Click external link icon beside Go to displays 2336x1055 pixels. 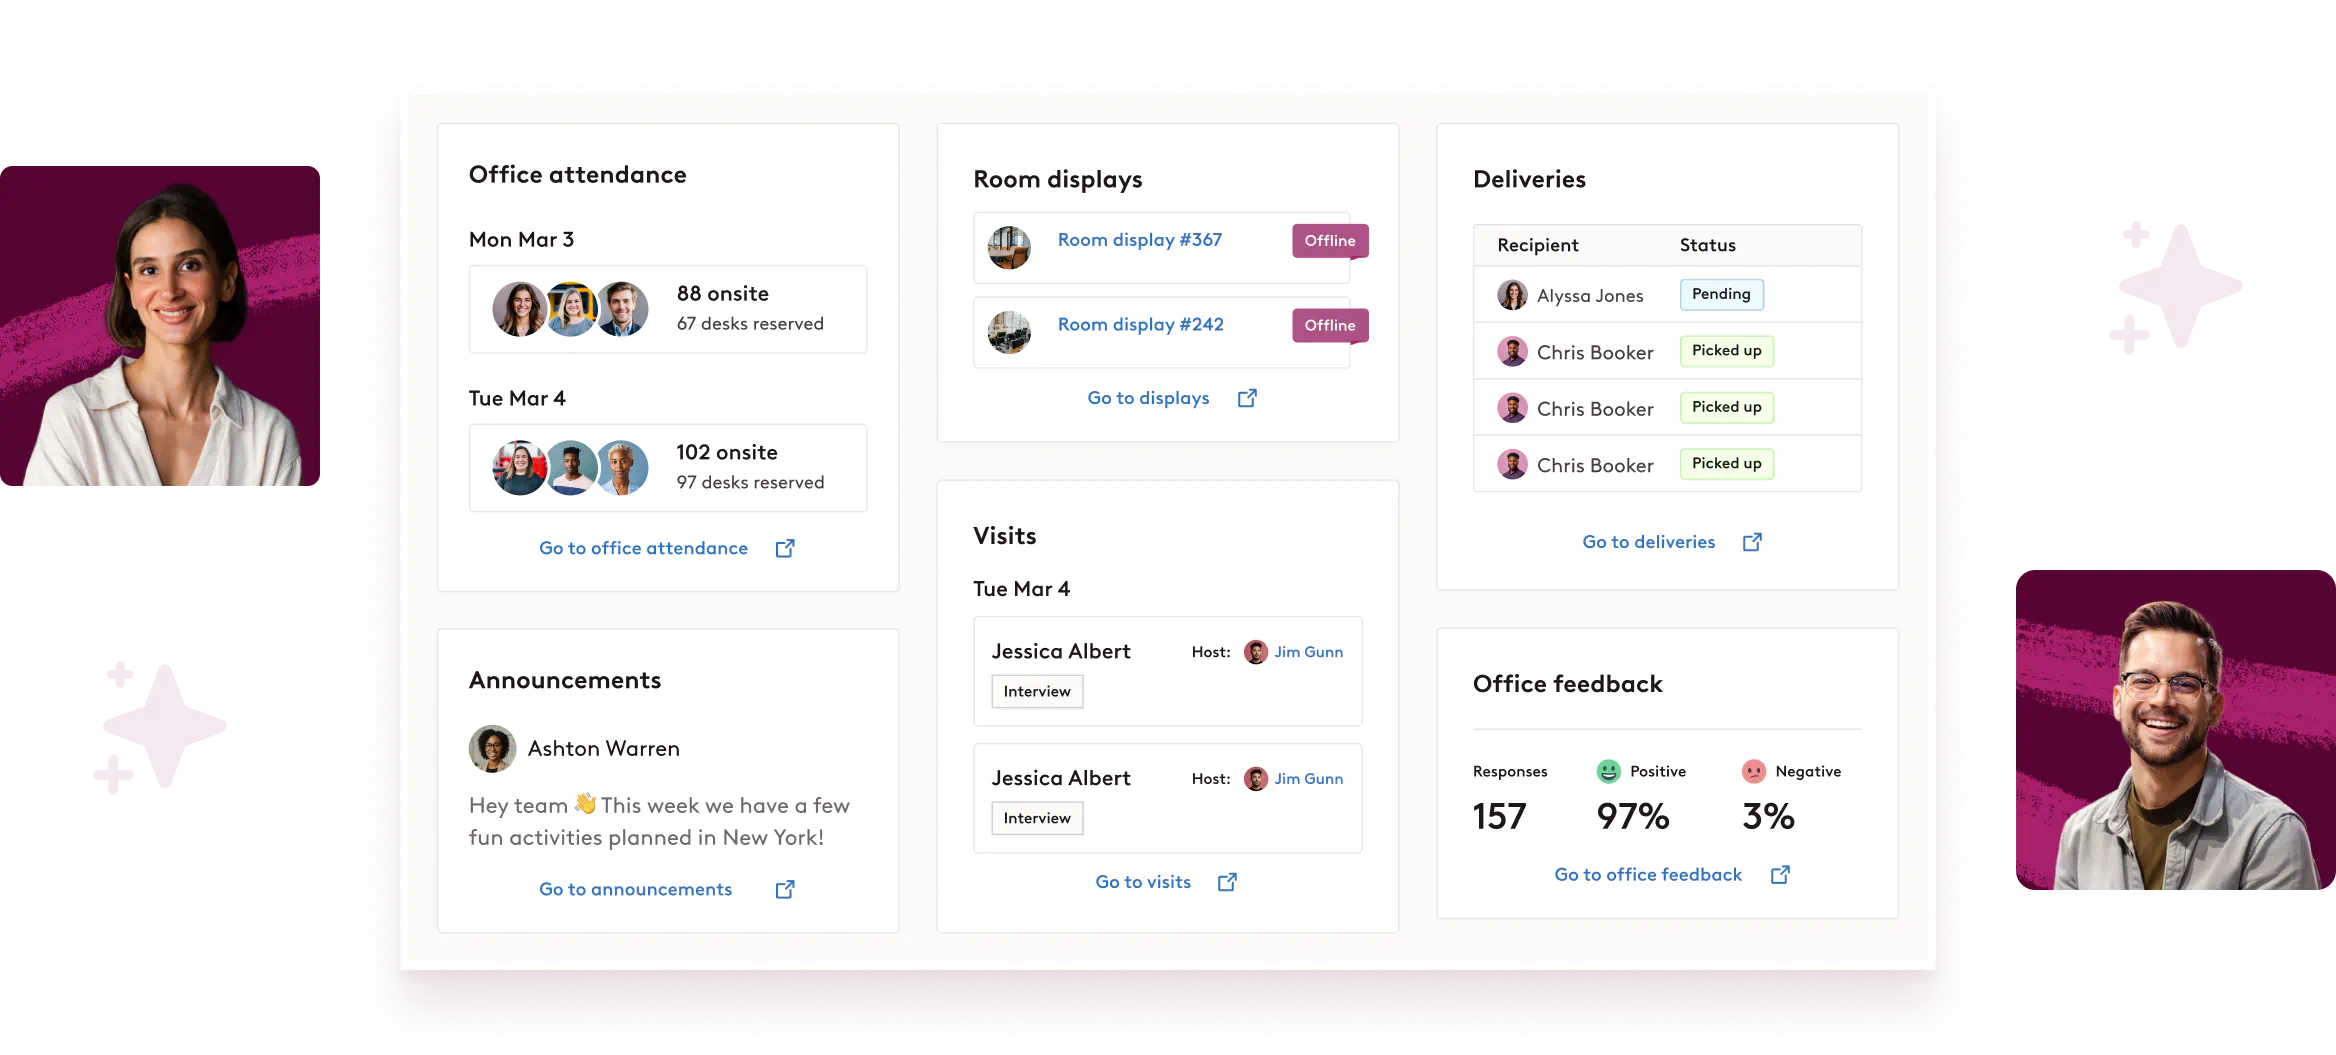[x=1247, y=398]
